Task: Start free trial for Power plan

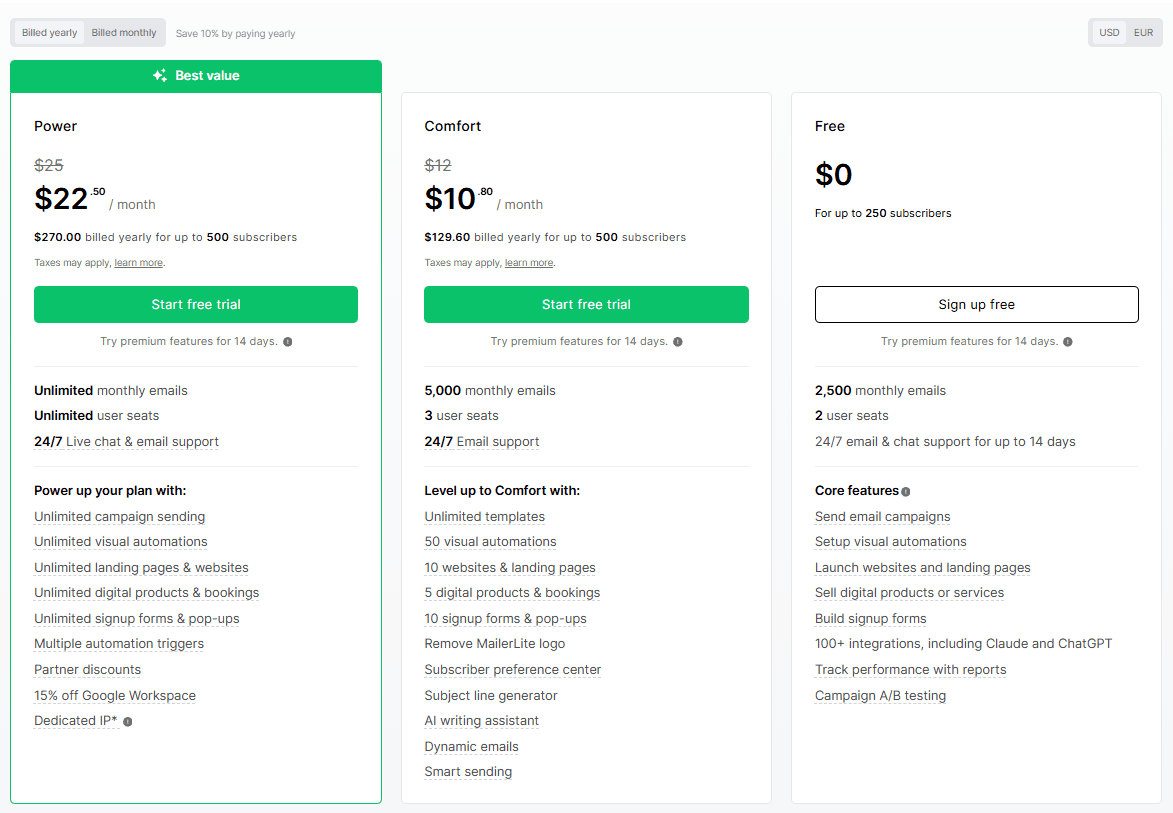Action: tap(196, 304)
